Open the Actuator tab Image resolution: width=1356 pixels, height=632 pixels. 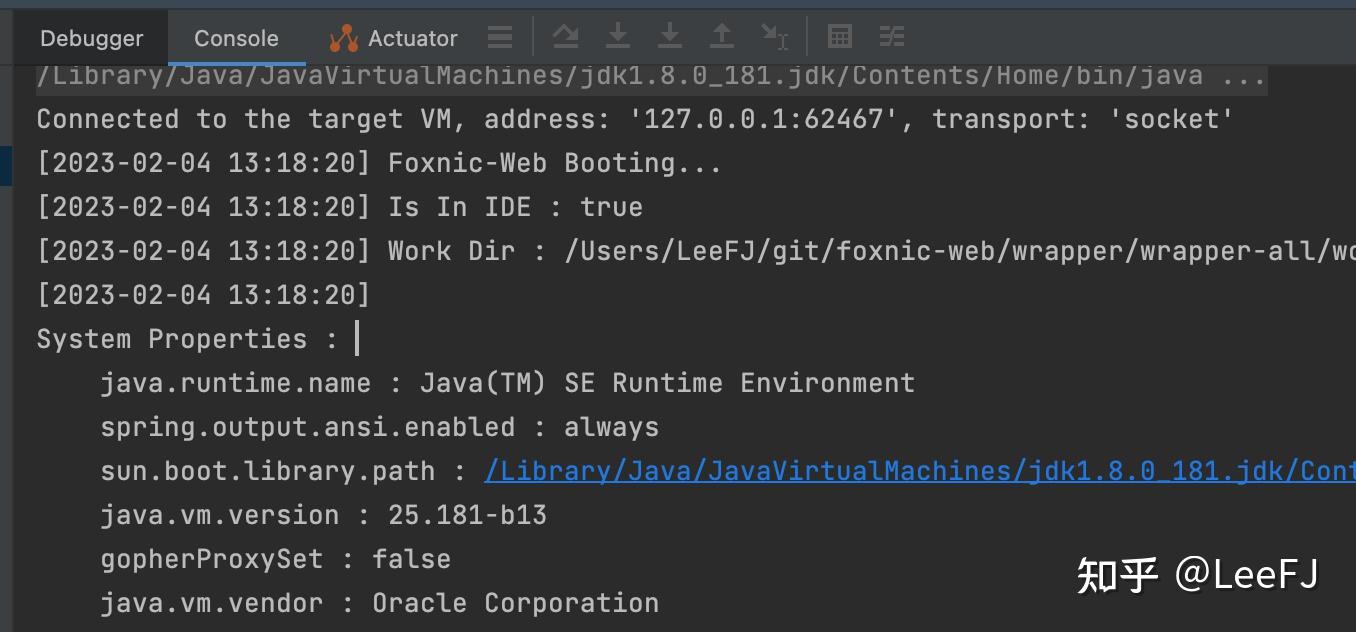pyautogui.click(x=394, y=38)
